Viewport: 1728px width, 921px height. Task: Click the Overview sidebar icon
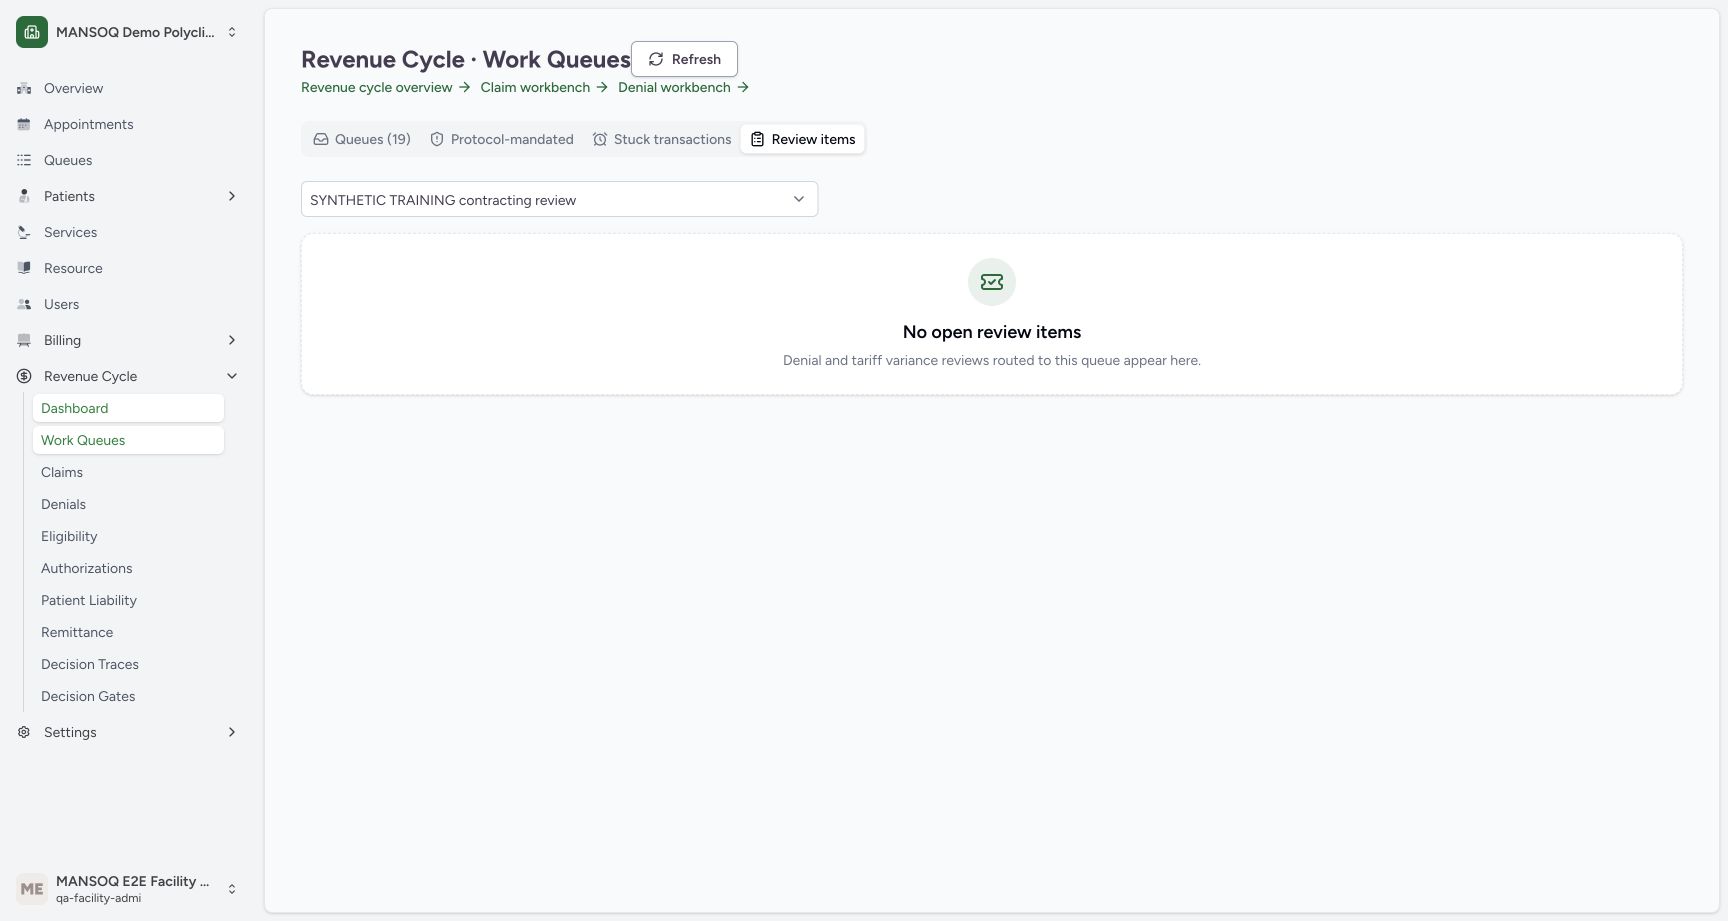[x=24, y=88]
